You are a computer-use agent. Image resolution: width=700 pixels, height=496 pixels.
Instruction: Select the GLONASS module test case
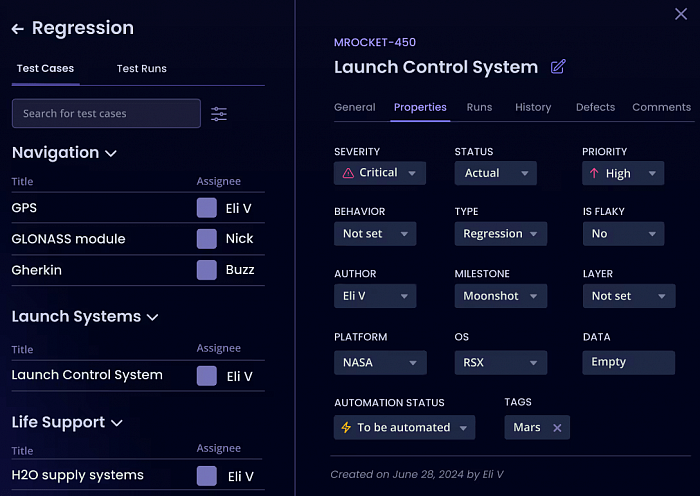(x=68, y=239)
